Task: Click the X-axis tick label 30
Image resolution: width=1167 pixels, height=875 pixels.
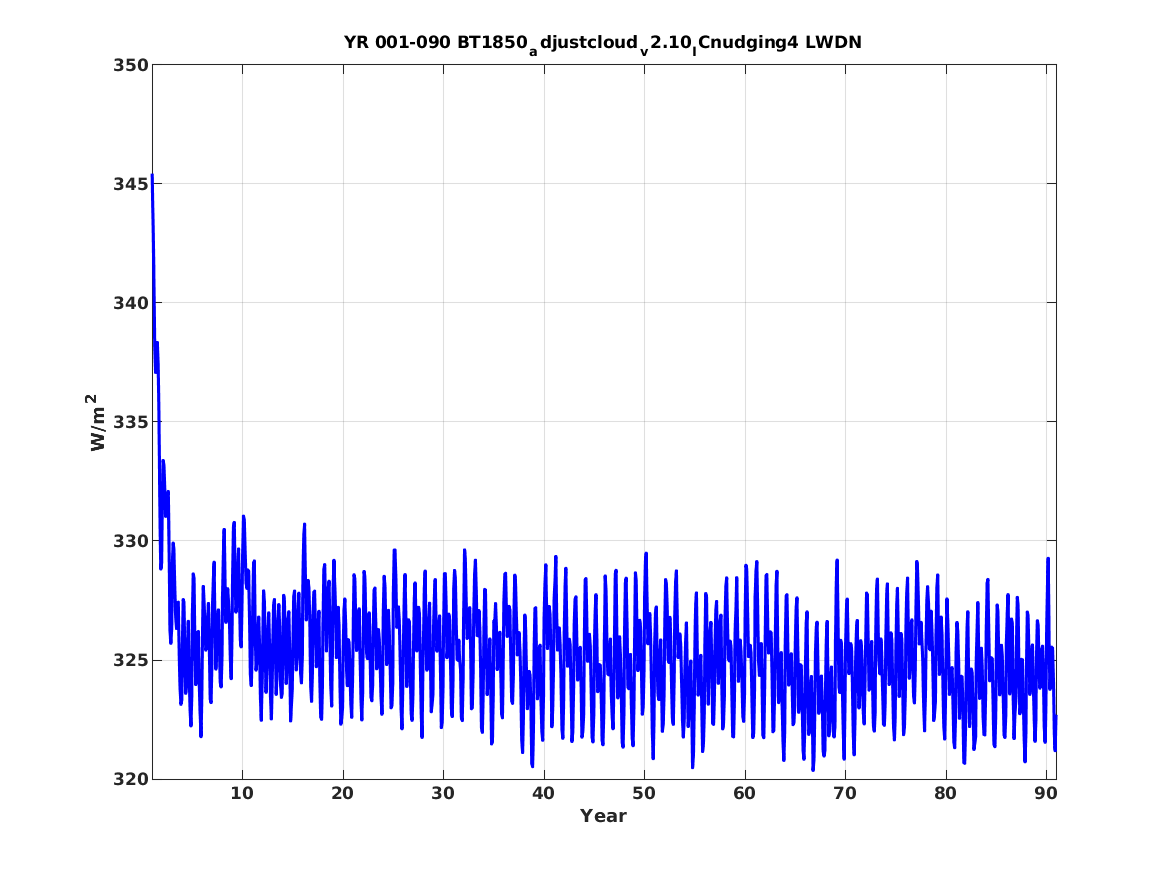Action: tap(443, 793)
